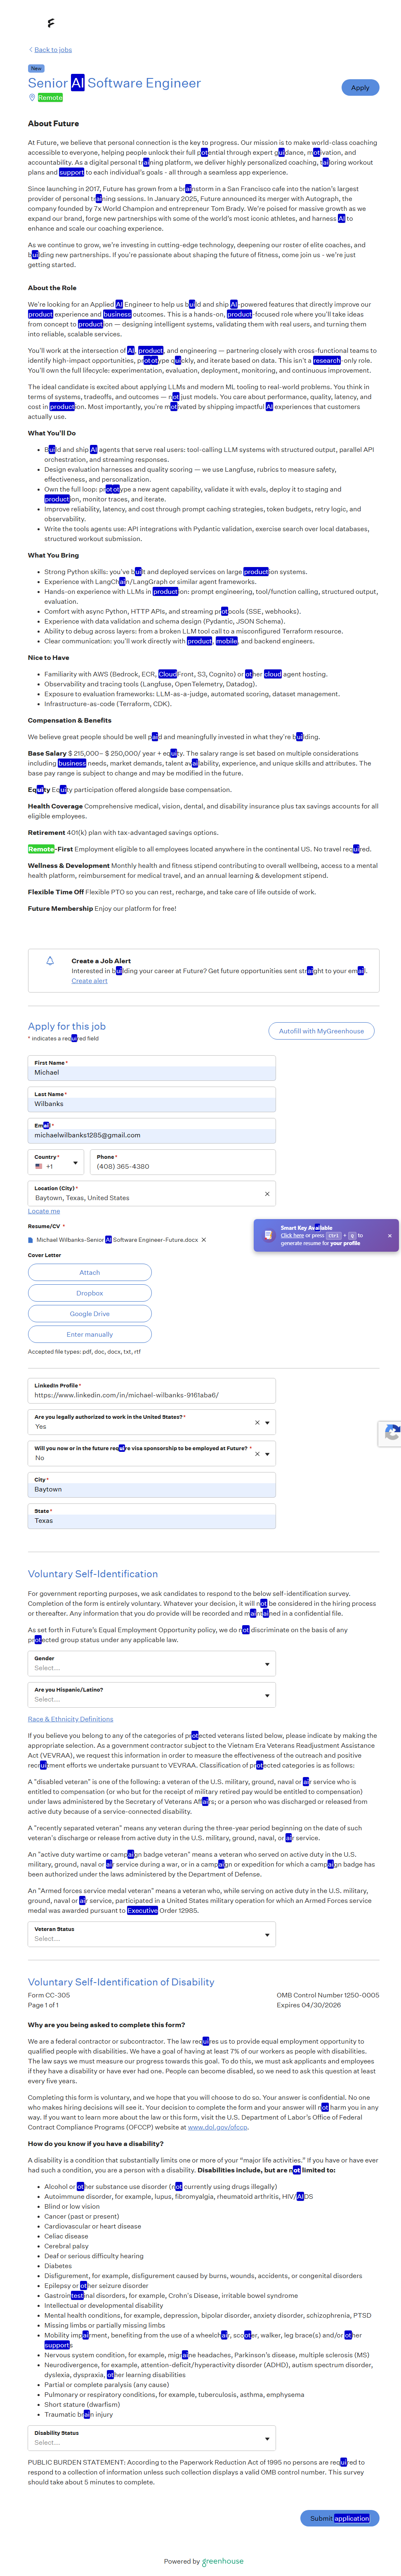401x2576 pixels.
Task: Click the job alert bell icon
Action: (50, 960)
